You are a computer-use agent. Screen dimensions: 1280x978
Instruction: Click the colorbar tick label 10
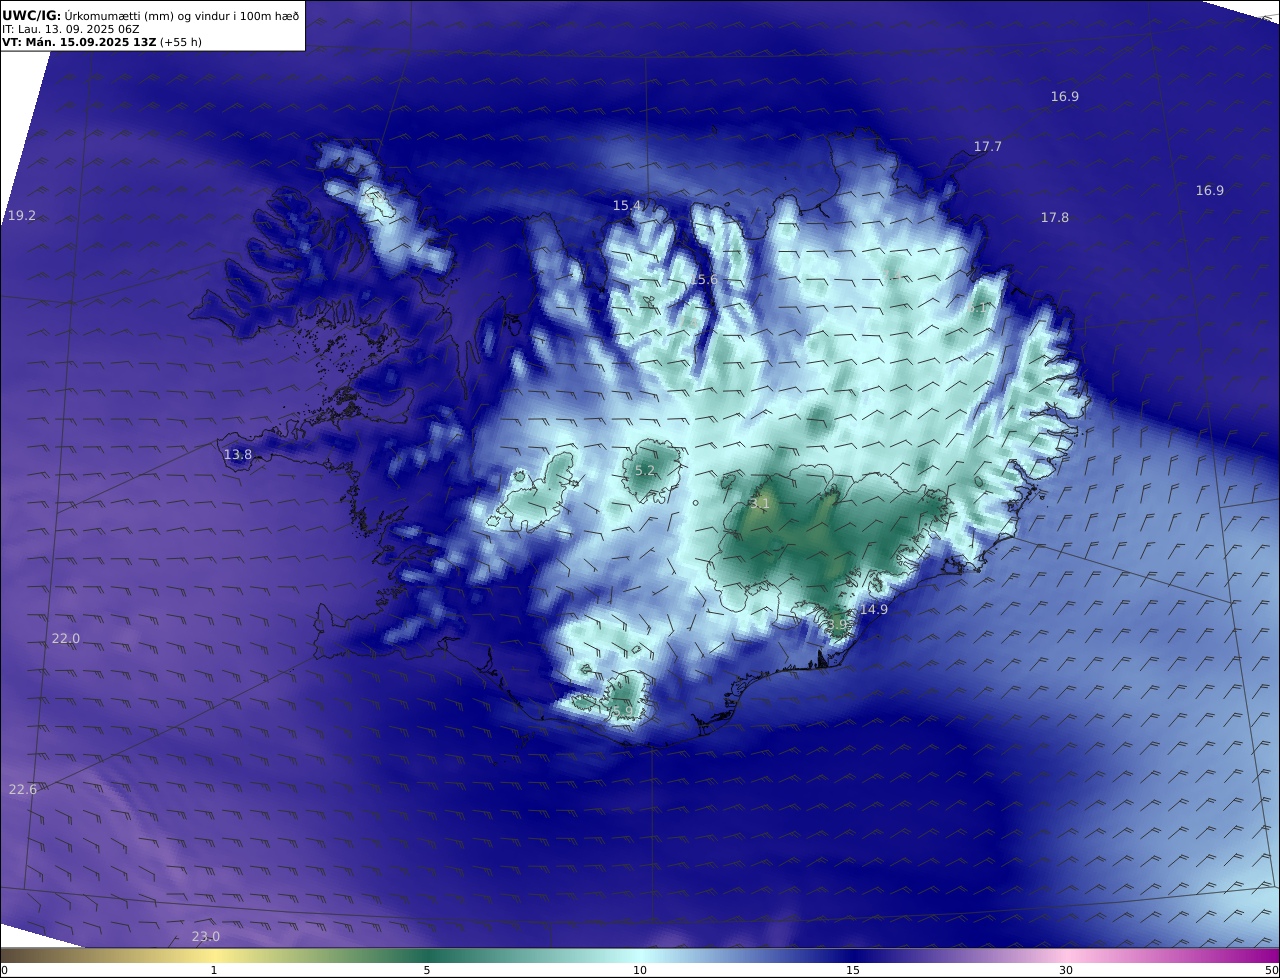(x=640, y=970)
